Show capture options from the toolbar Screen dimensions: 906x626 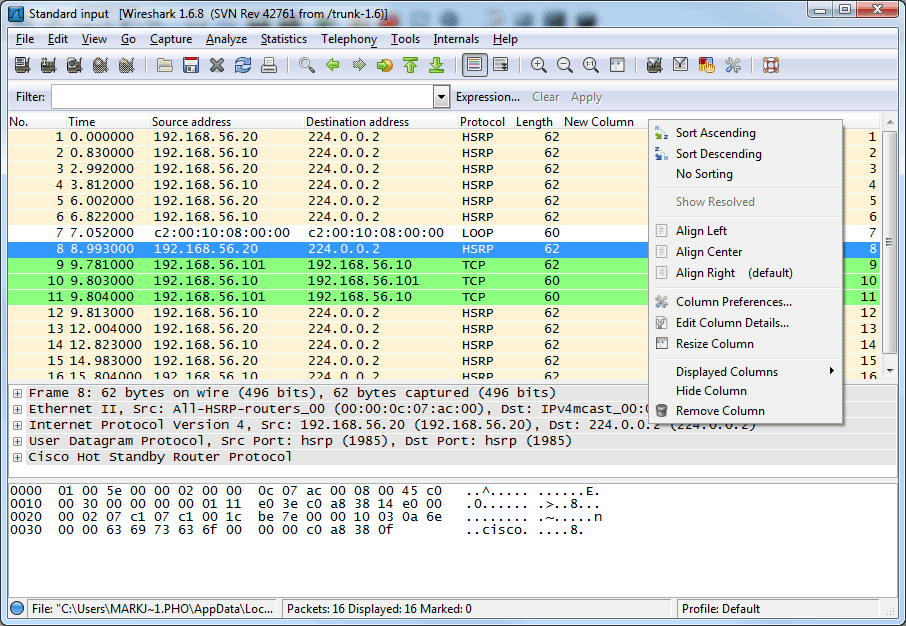49,65
